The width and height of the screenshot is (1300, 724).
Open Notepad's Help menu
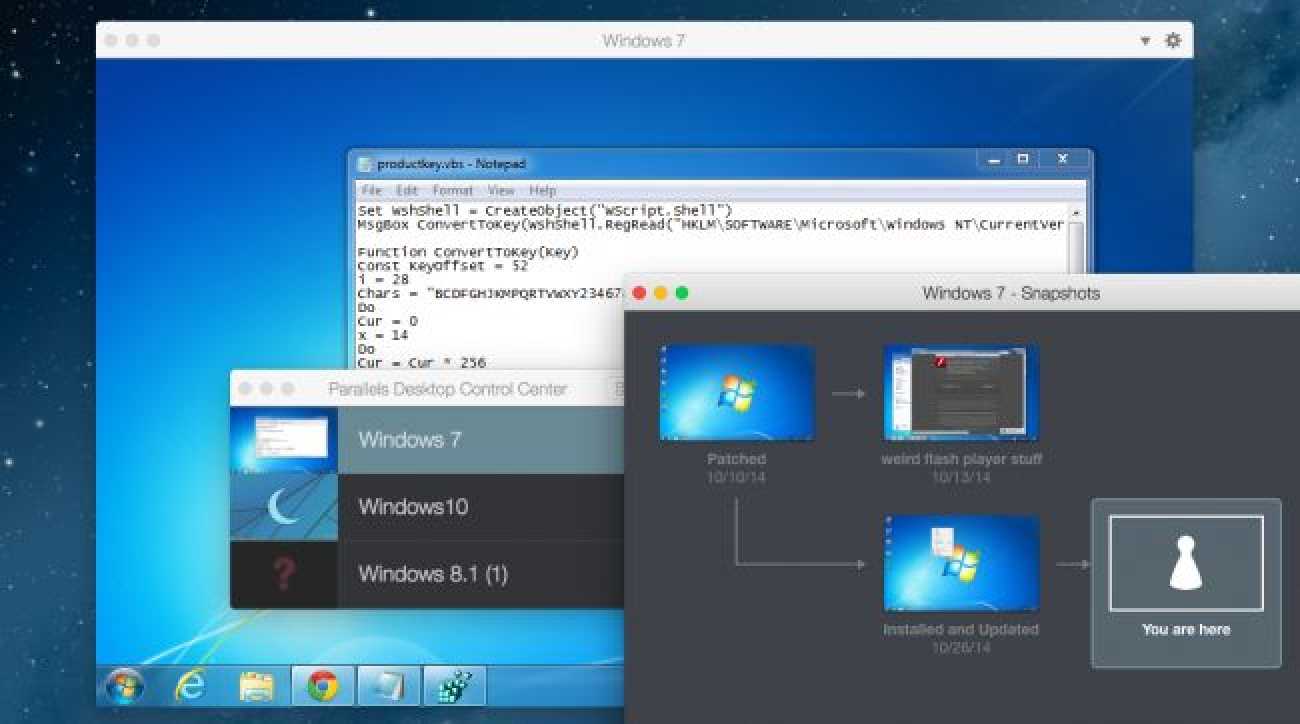click(x=542, y=190)
